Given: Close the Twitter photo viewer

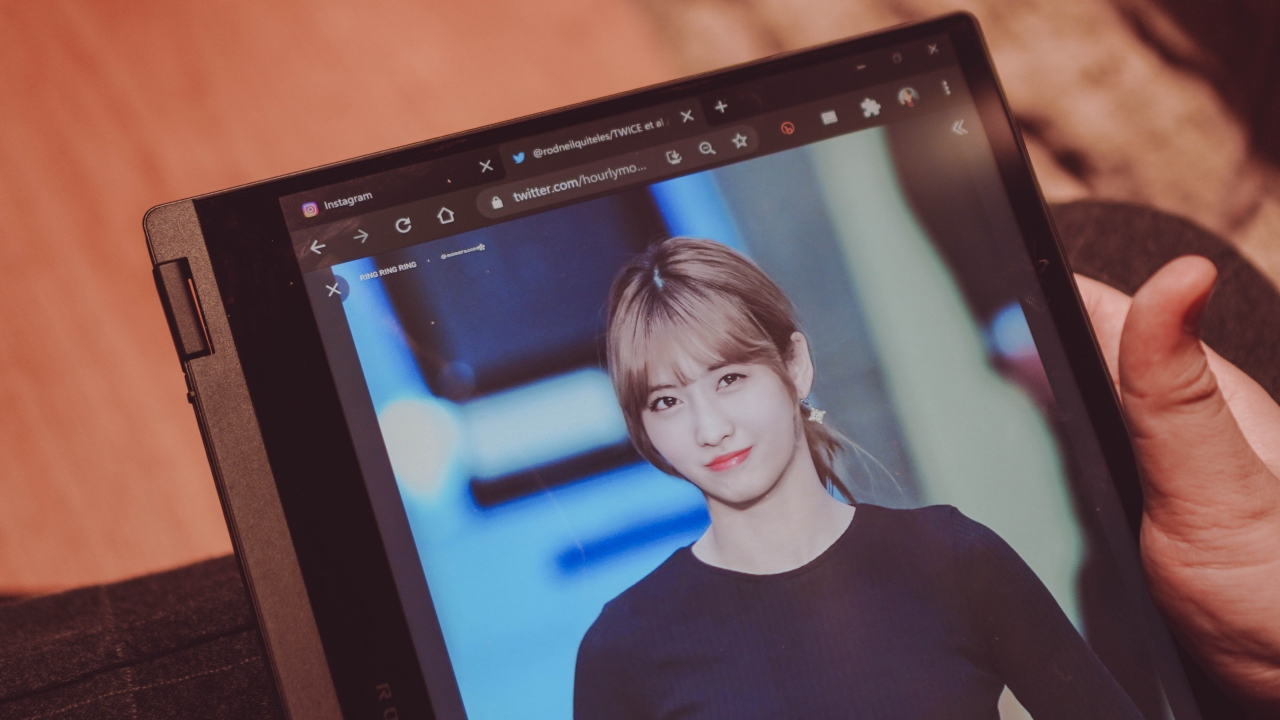Looking at the screenshot, I should click(x=333, y=290).
